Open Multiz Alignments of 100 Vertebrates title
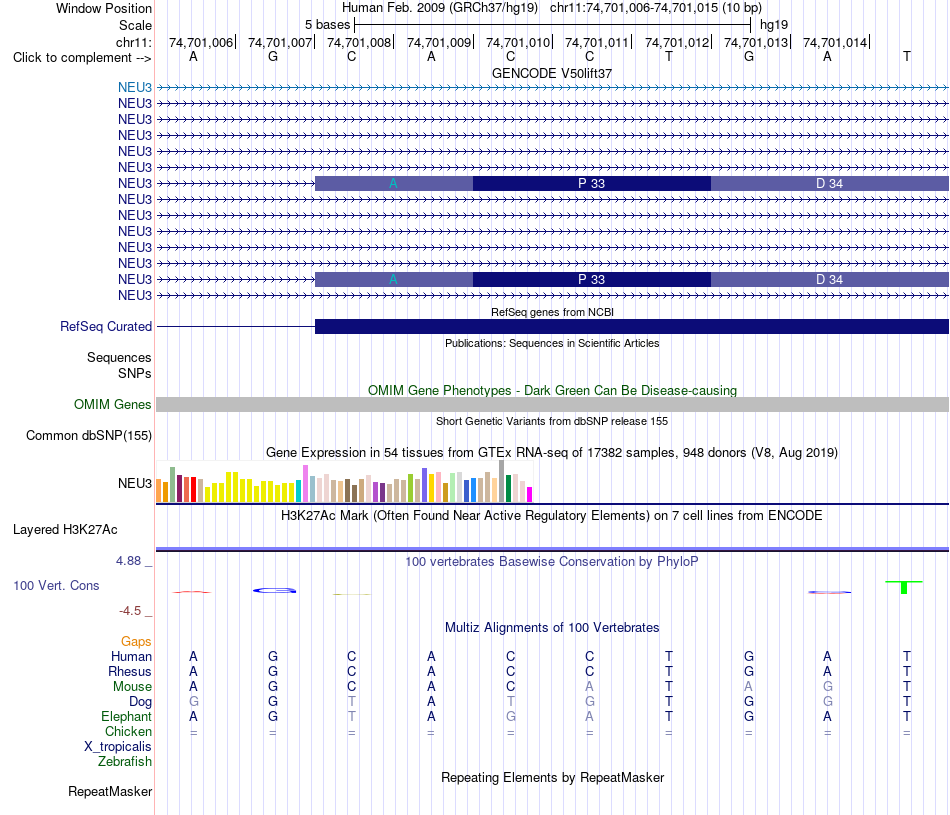 (552, 628)
